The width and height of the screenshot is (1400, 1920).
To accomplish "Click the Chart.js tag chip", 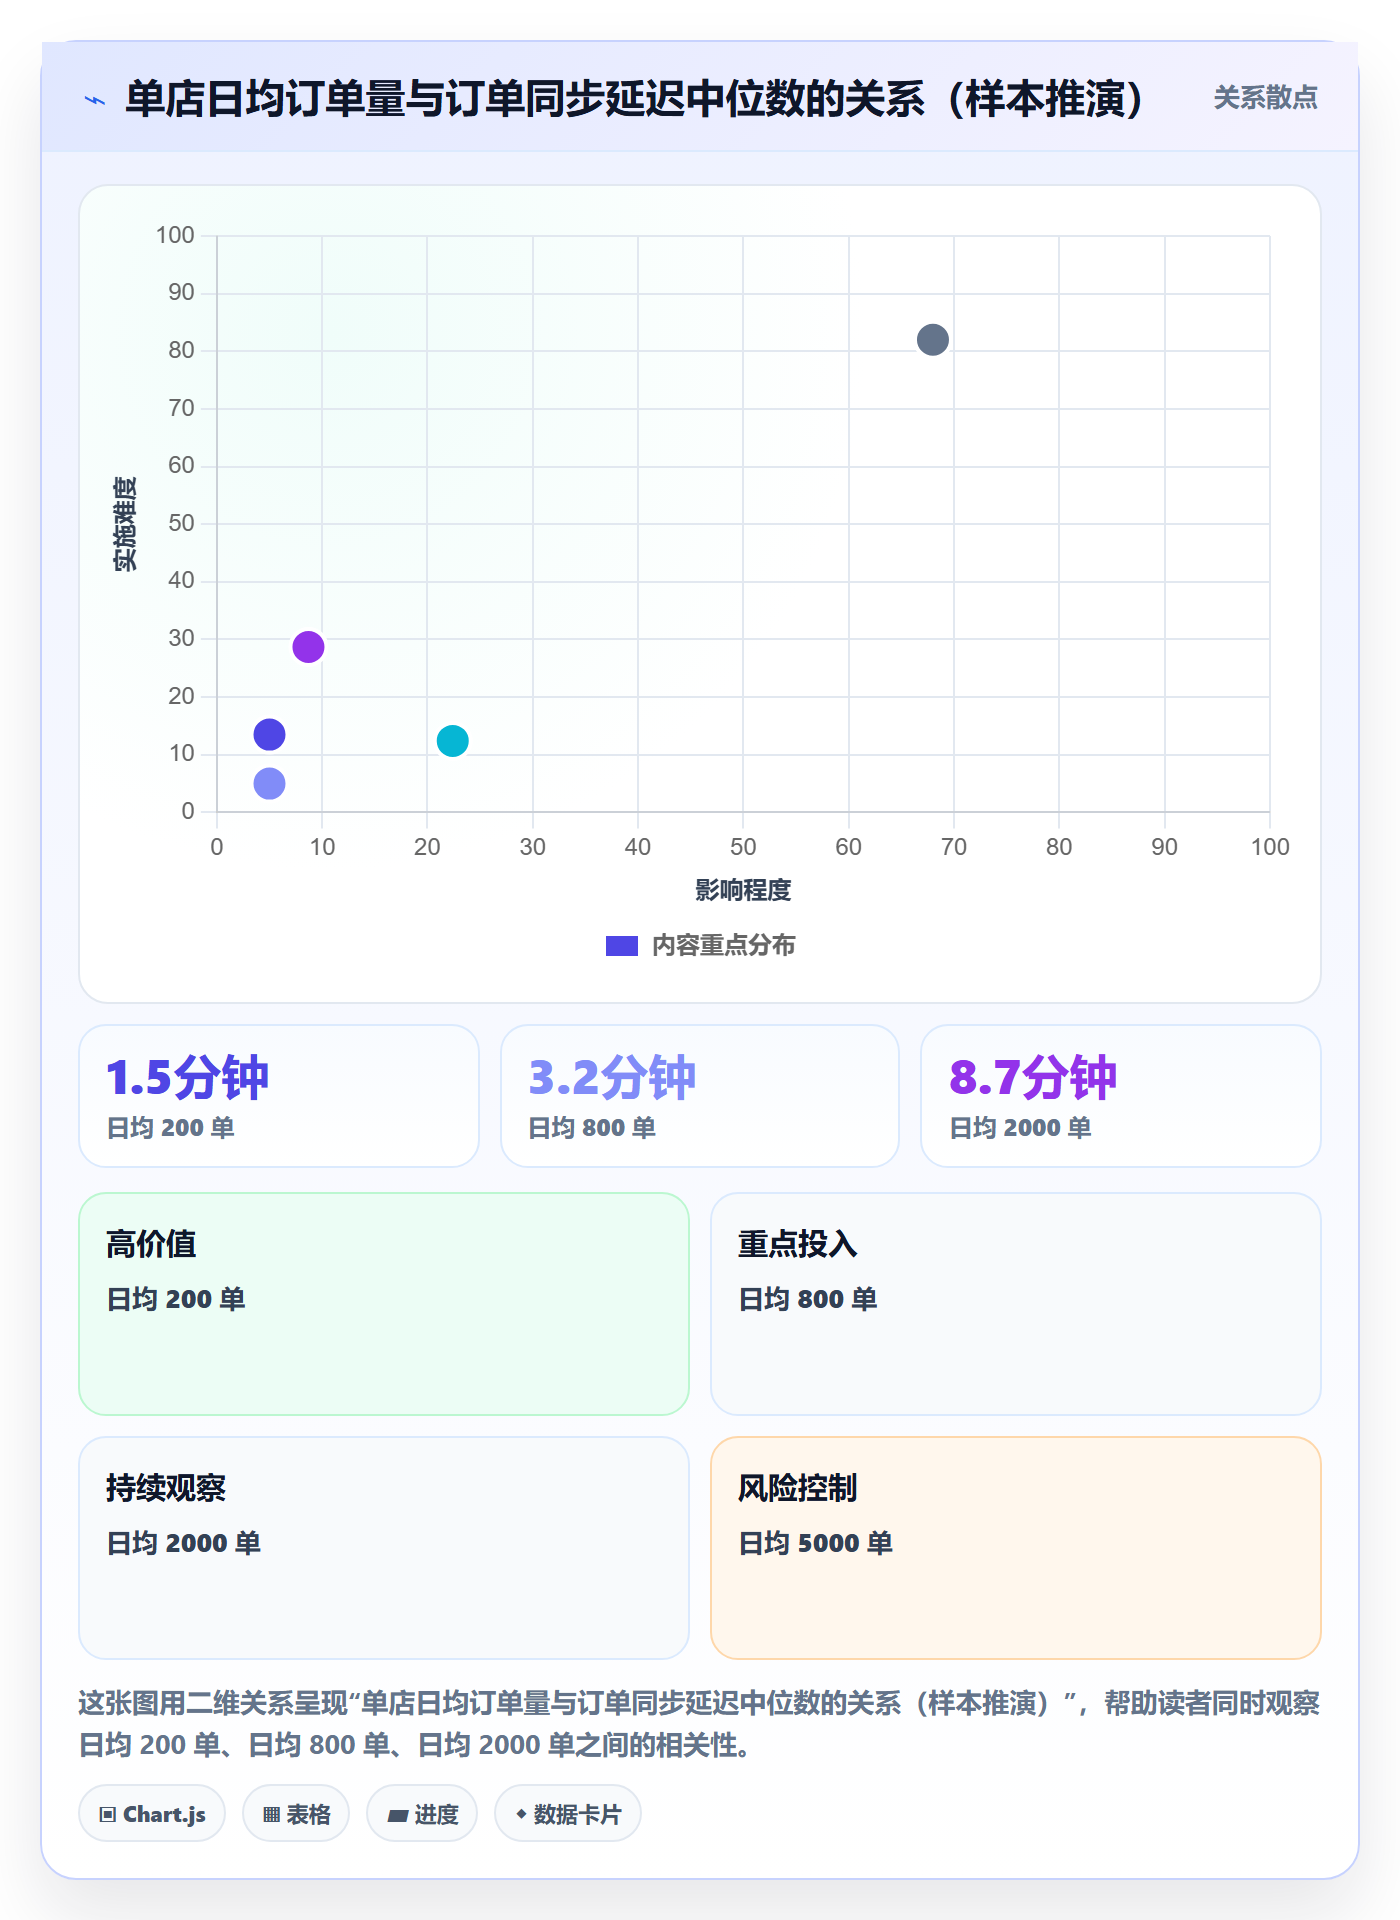I will pyautogui.click(x=152, y=1813).
